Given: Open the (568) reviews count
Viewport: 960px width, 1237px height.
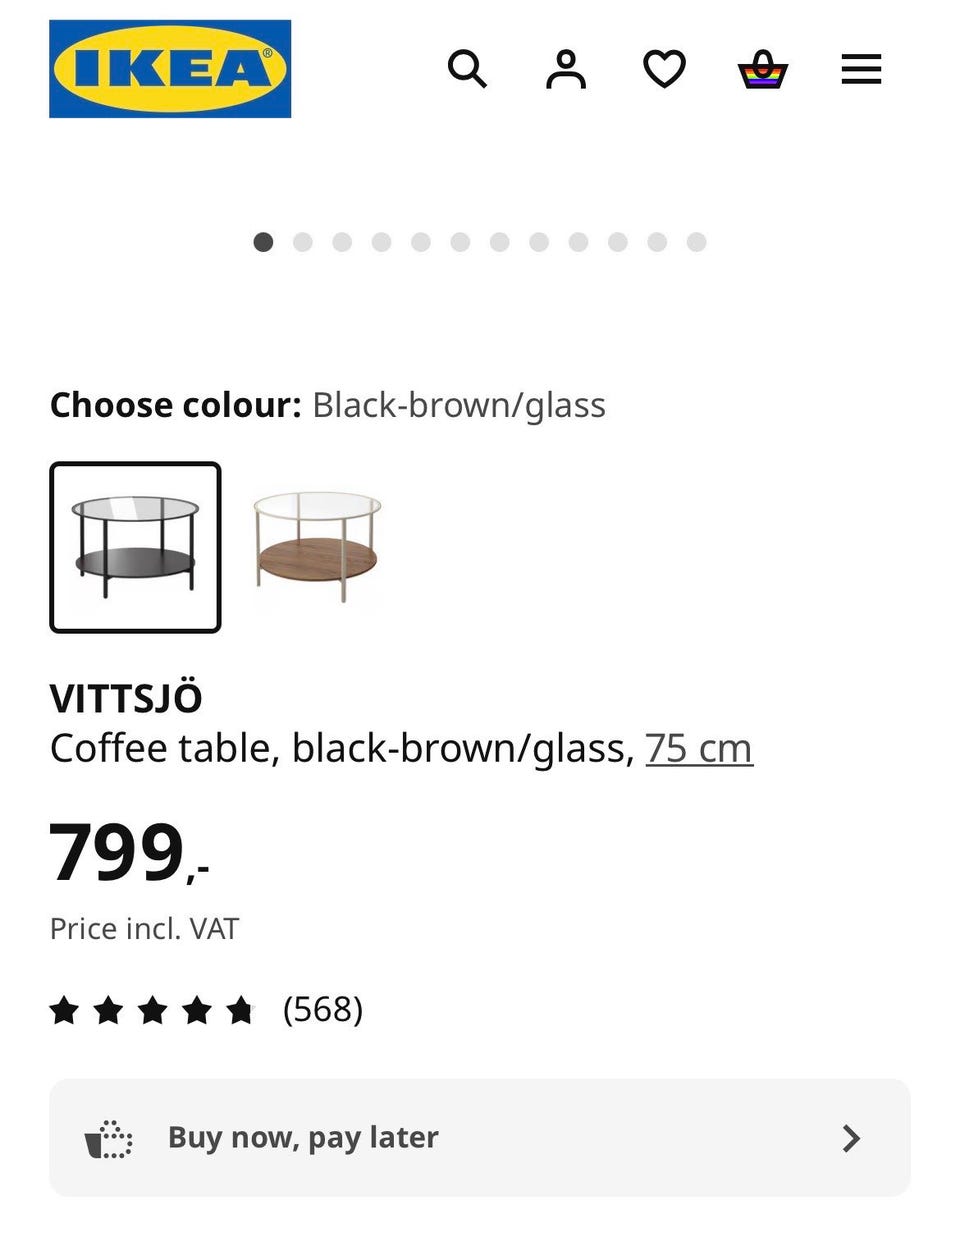Looking at the screenshot, I should point(323,1009).
